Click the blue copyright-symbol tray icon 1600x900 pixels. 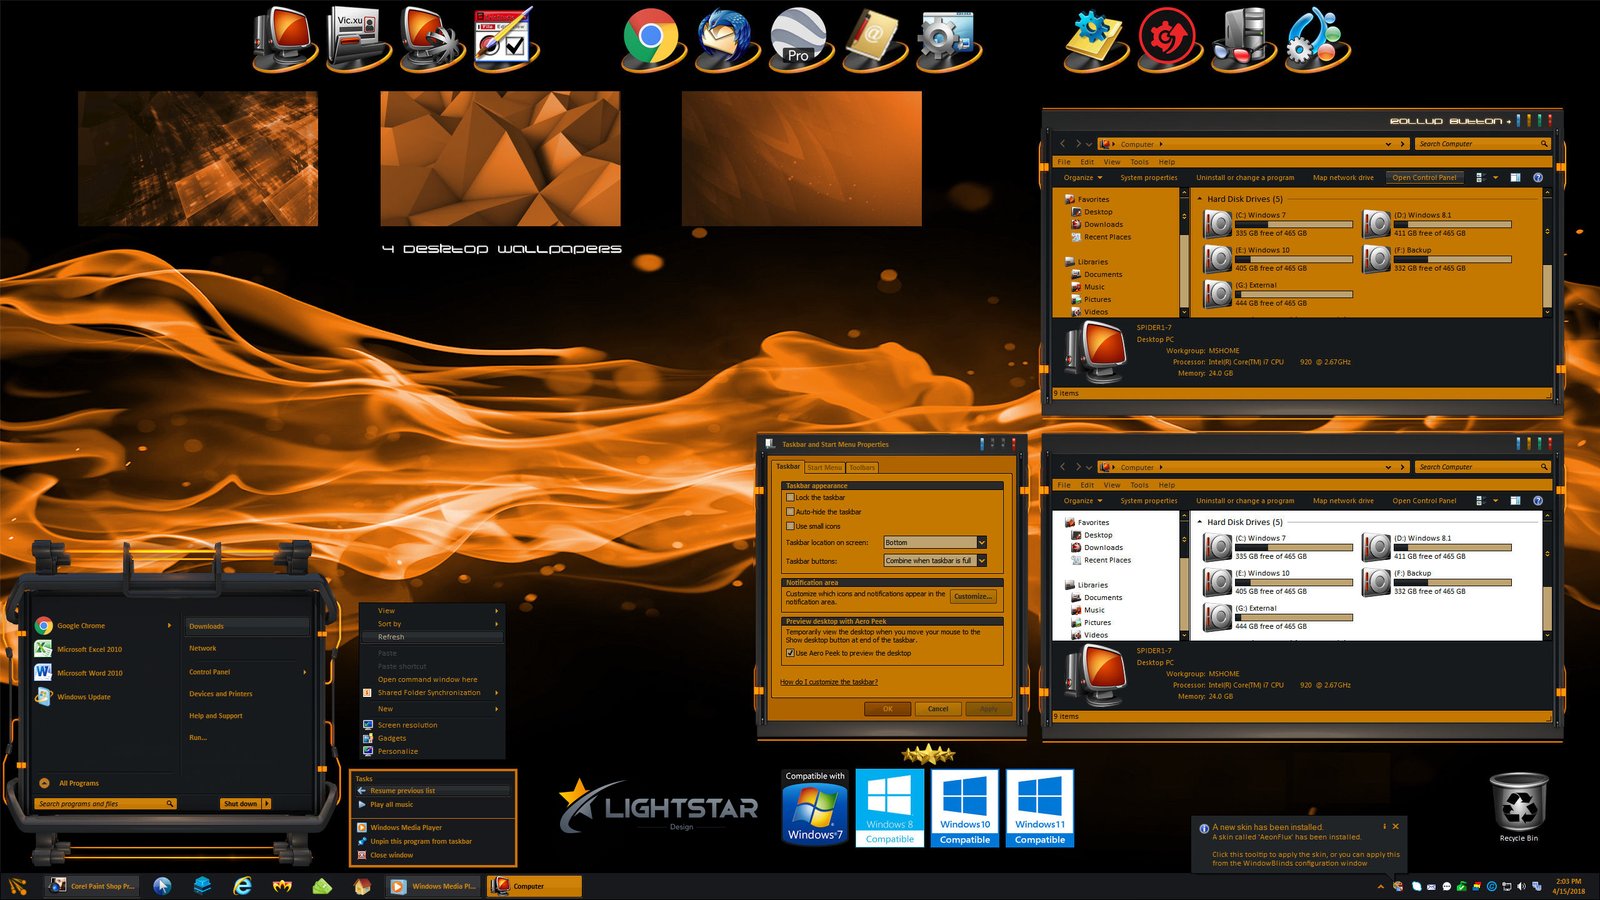click(1492, 886)
